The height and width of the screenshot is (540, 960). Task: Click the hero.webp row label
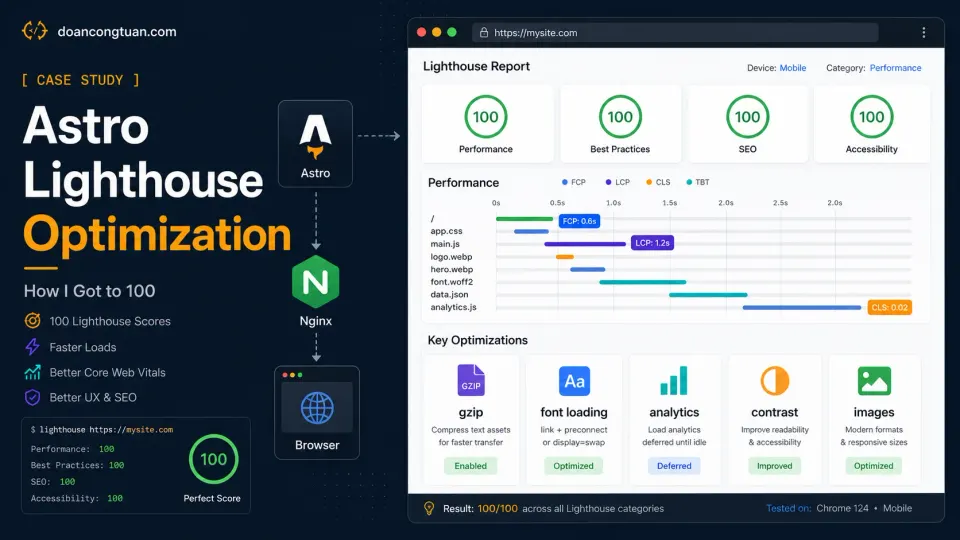(x=452, y=269)
